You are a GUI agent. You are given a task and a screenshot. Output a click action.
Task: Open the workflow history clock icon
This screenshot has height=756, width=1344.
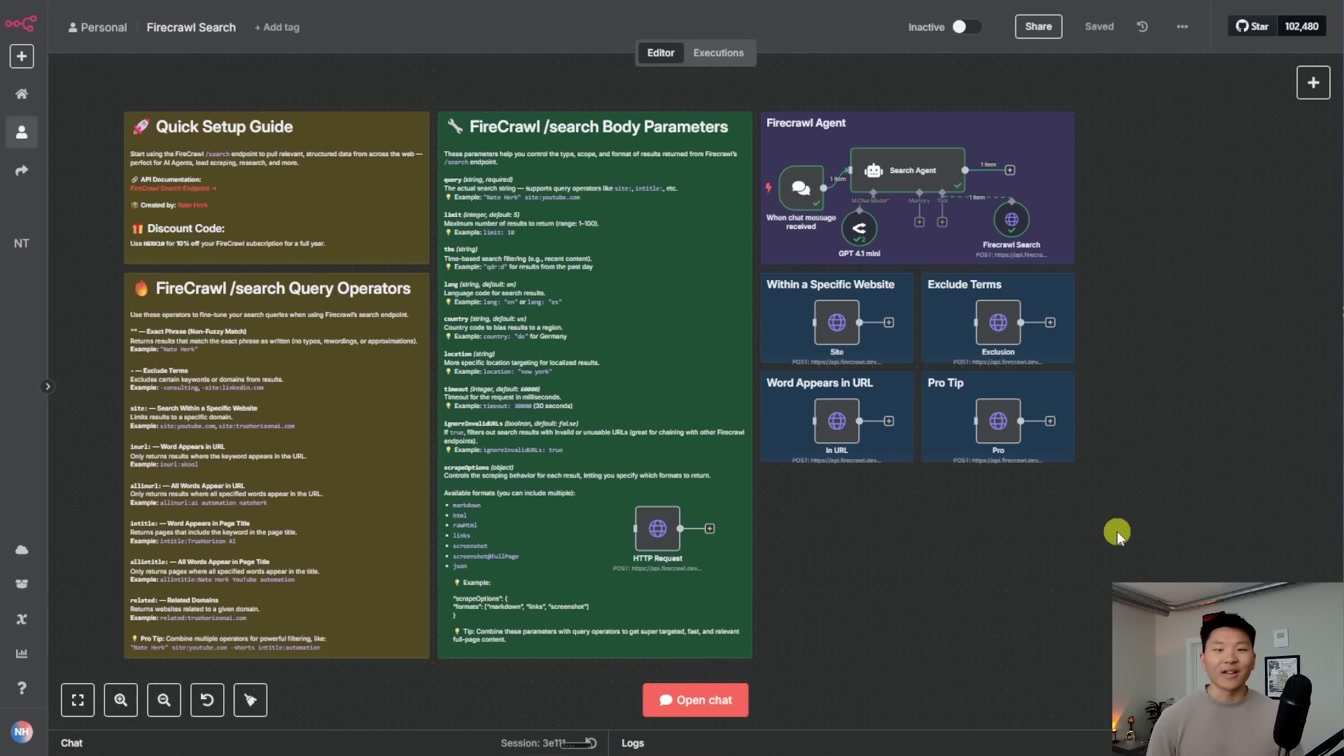(x=1142, y=27)
